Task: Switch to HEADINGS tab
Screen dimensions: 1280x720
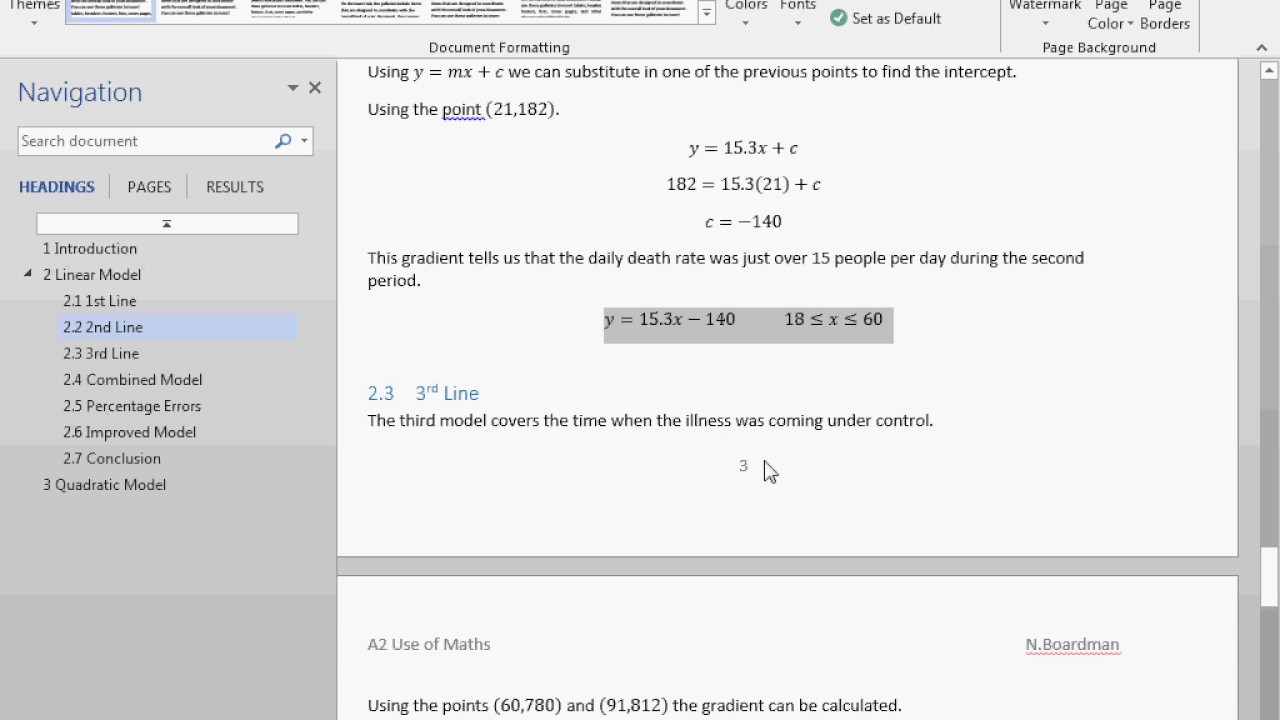Action: 57,187
